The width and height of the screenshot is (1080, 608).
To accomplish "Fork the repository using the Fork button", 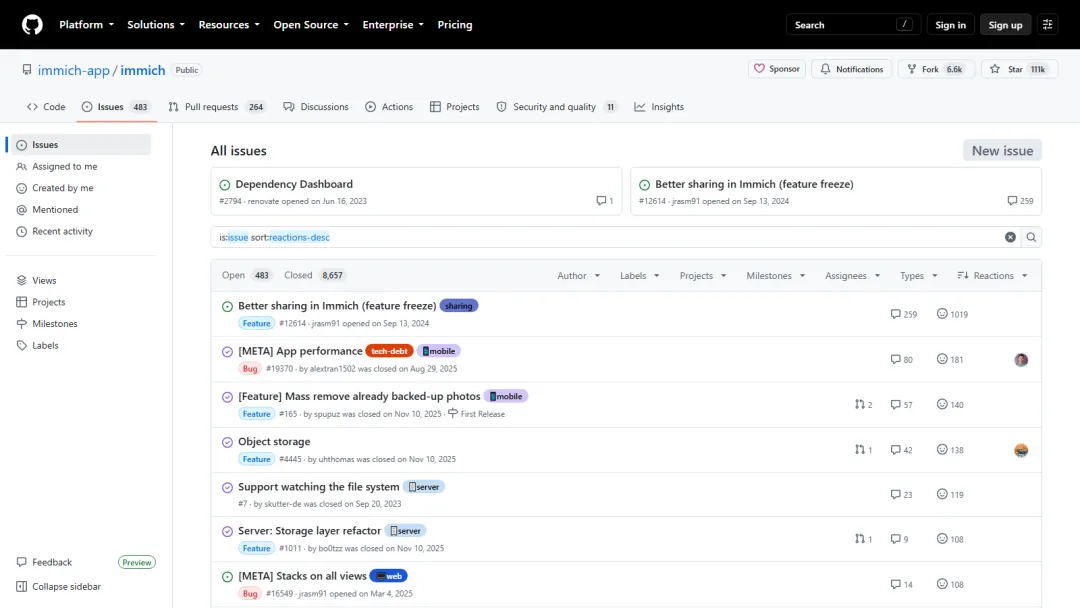I will 935,69.
